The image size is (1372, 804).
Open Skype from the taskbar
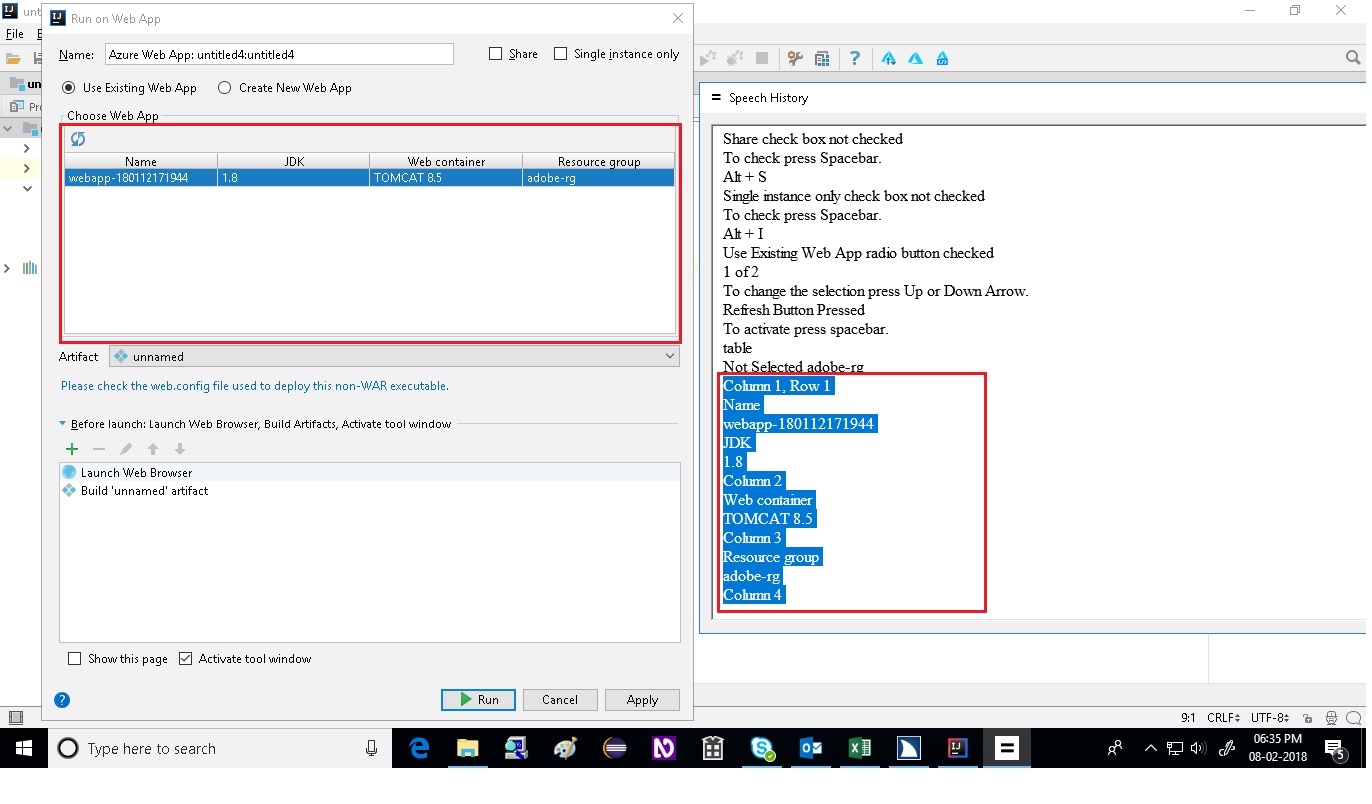click(x=762, y=748)
